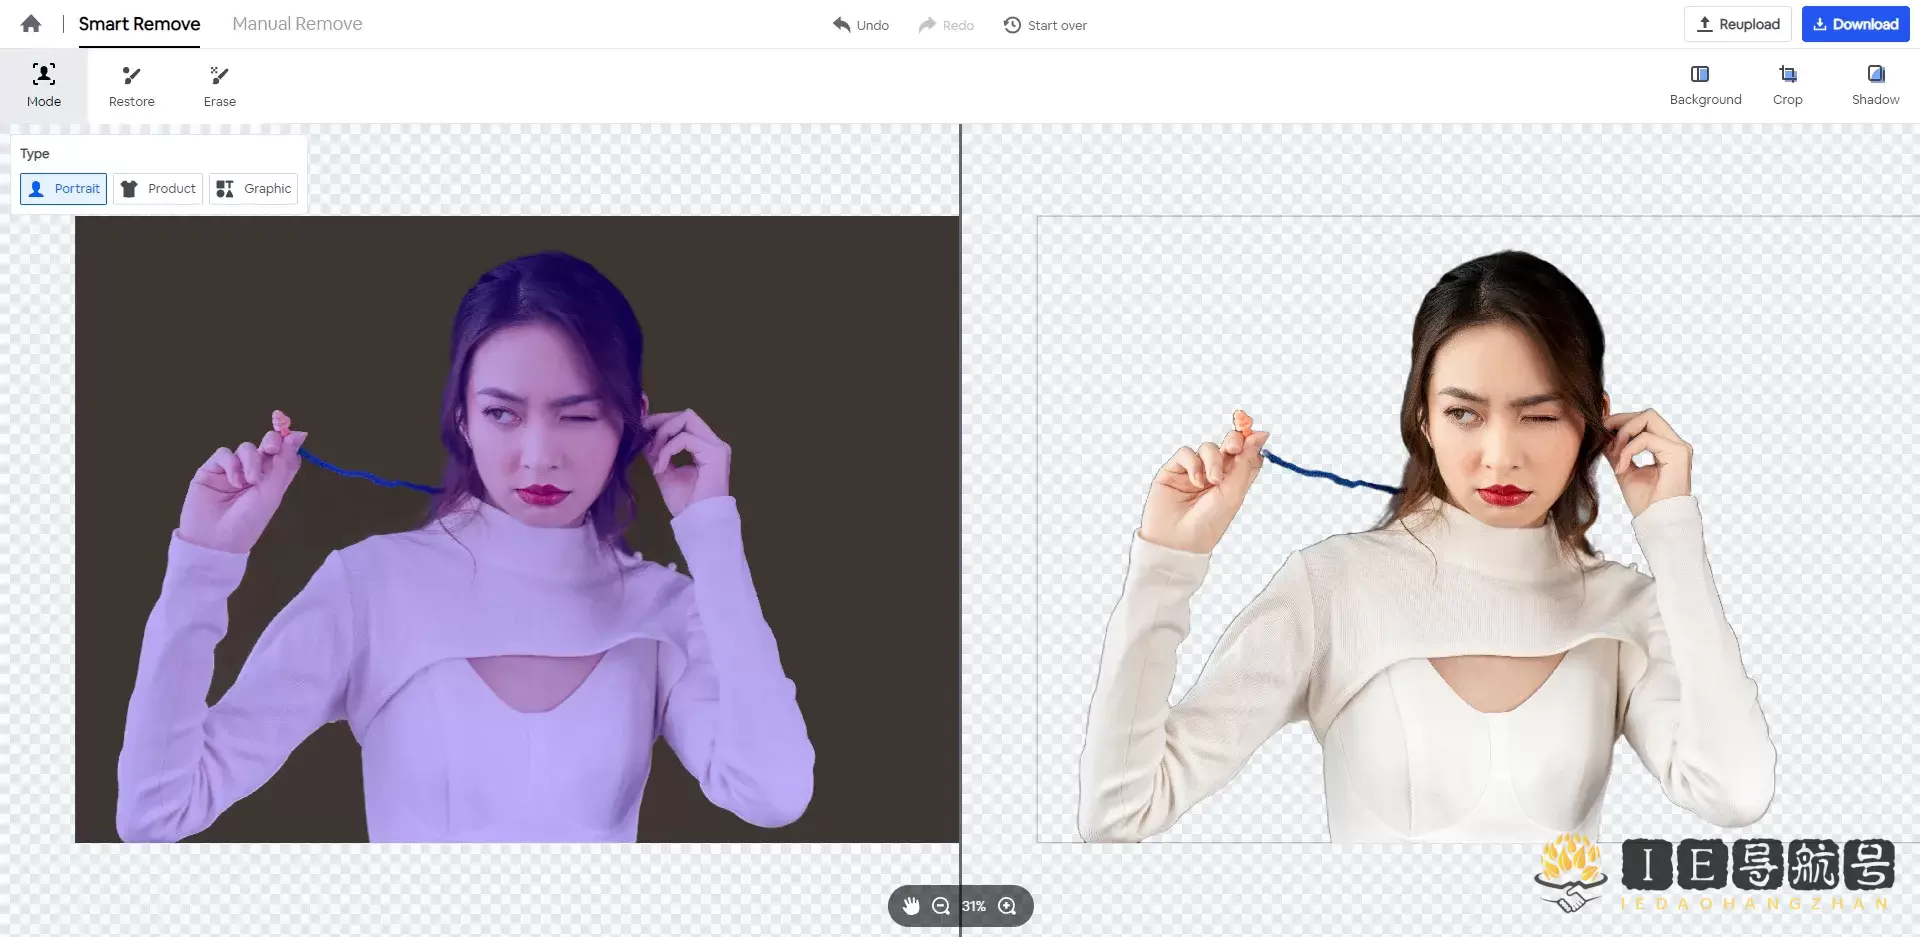This screenshot has width=1920, height=937.
Task: Open the Background options
Action: tap(1705, 85)
